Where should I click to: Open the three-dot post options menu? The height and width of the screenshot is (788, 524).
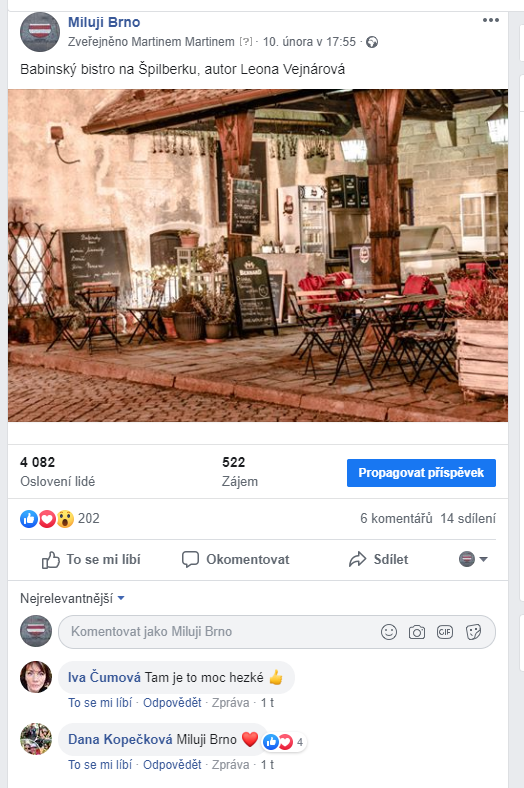490,20
